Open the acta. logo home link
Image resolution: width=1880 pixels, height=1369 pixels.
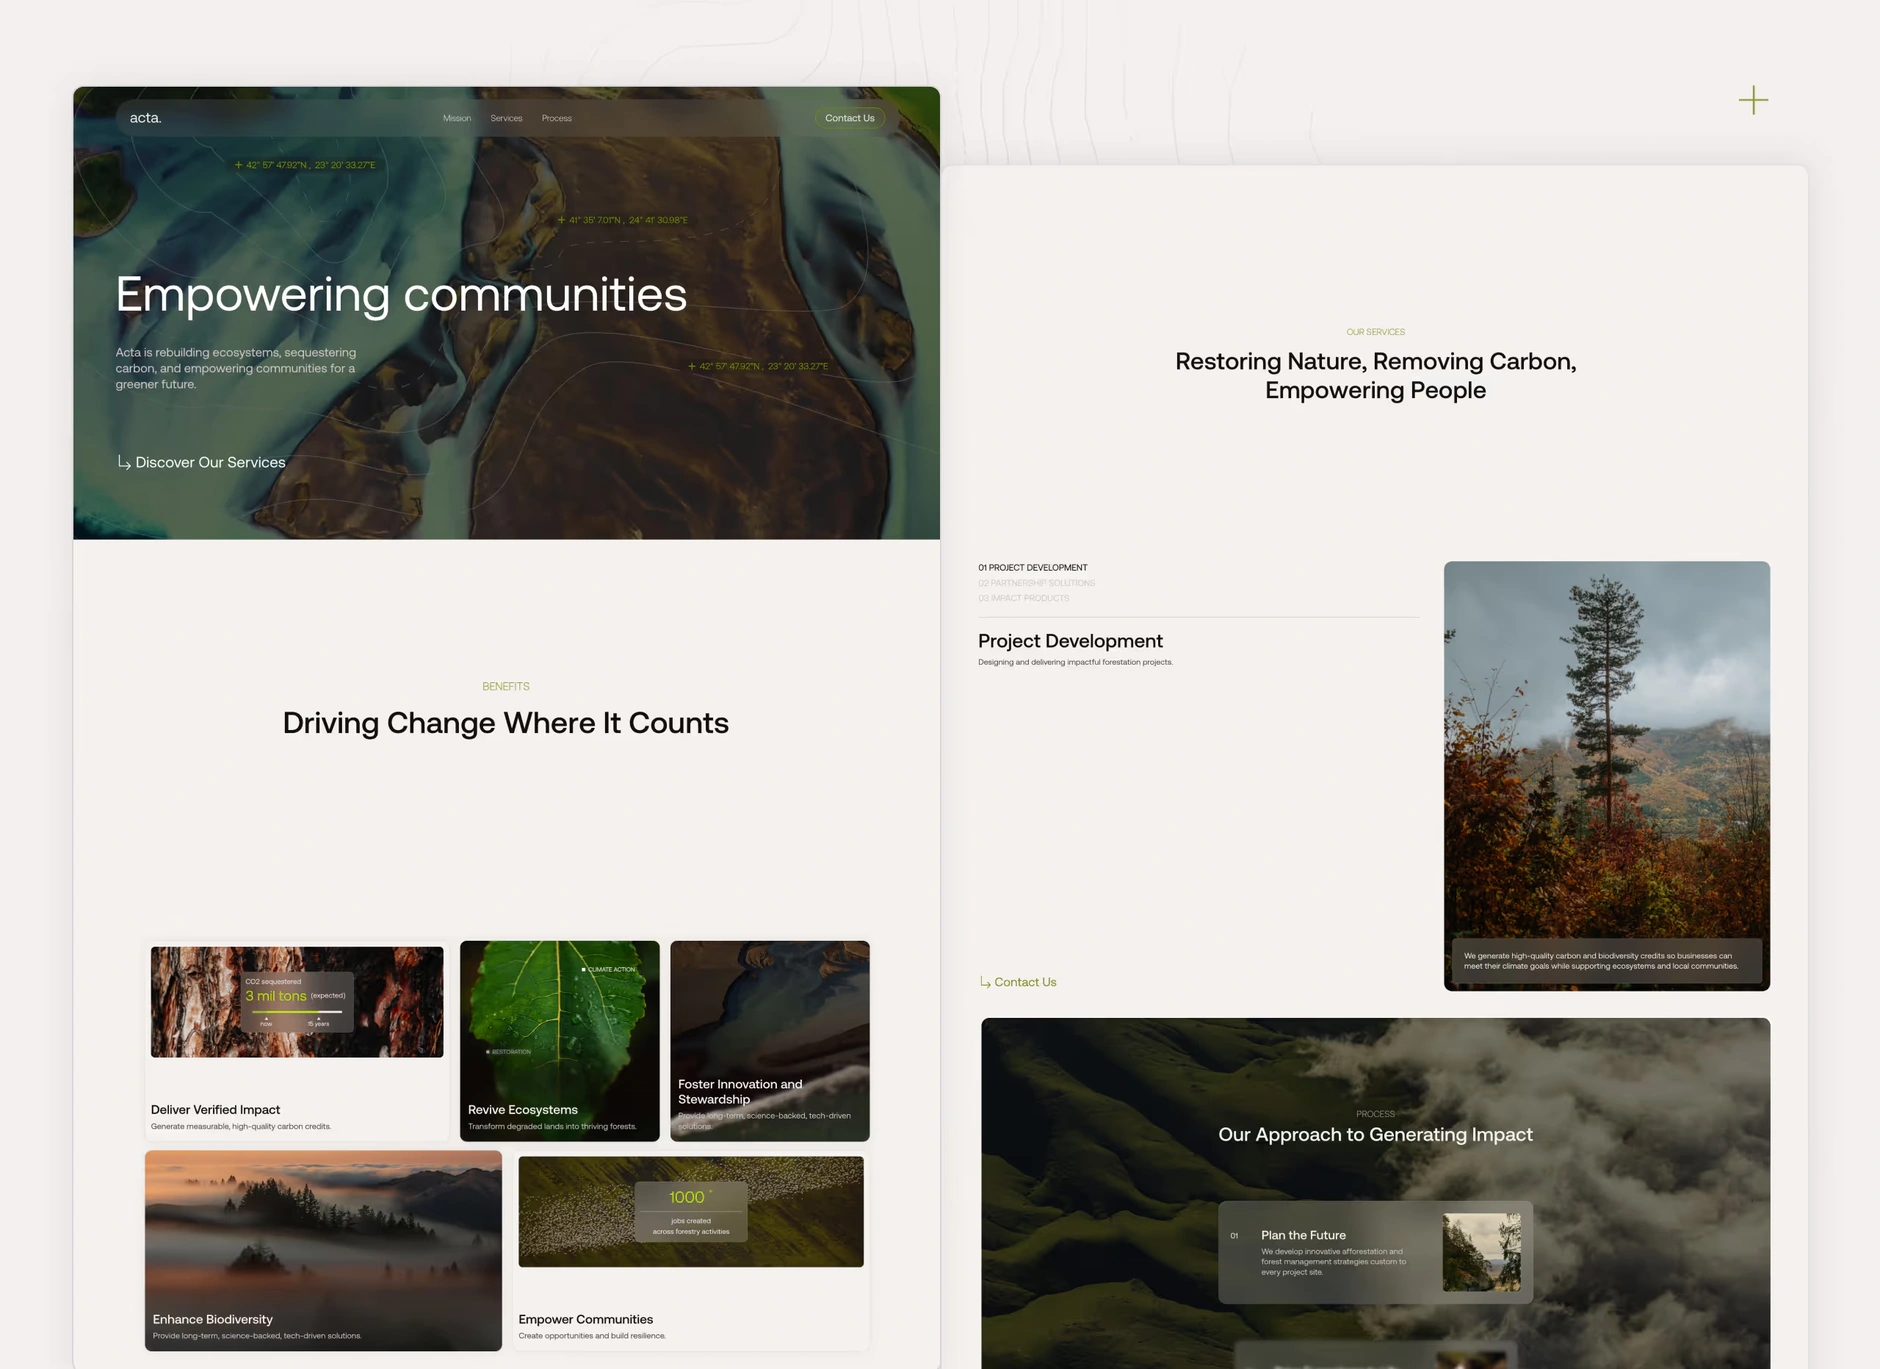(x=145, y=118)
